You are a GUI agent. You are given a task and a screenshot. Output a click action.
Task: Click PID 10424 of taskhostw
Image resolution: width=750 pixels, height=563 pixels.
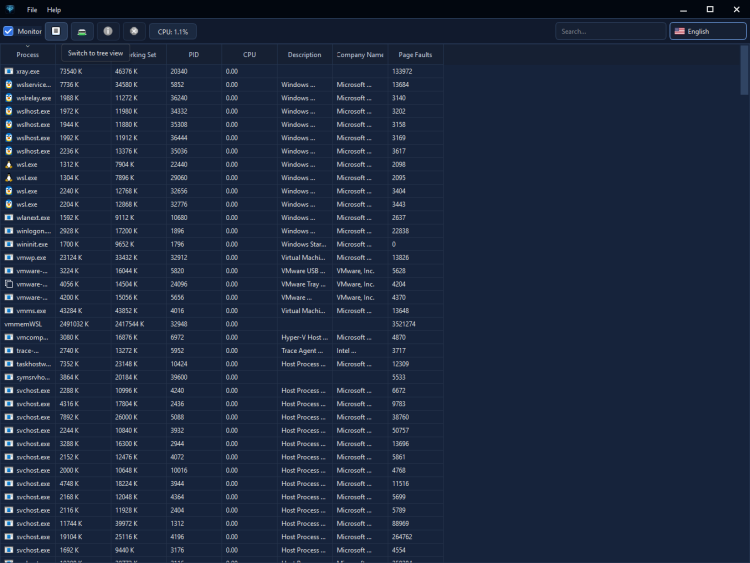point(179,364)
